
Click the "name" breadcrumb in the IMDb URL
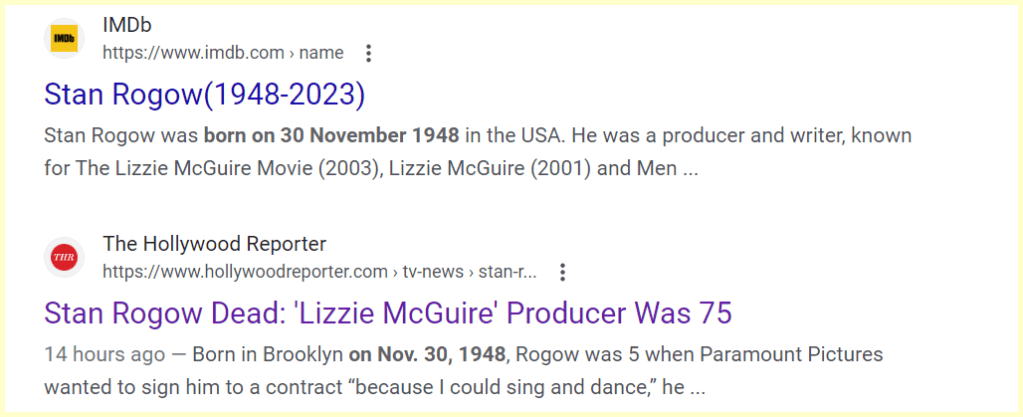321,53
